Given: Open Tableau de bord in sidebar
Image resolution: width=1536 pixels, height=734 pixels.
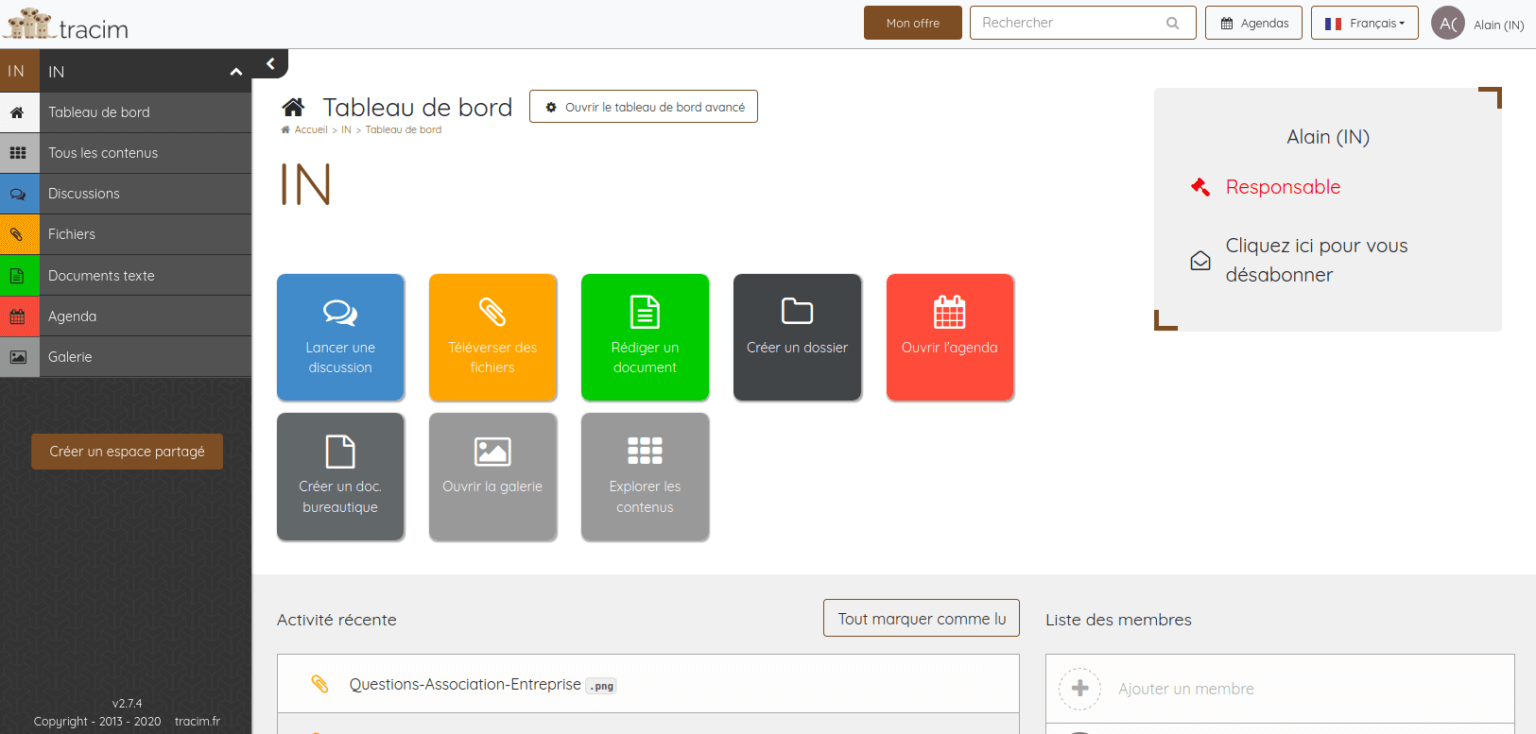Looking at the screenshot, I should (126, 112).
